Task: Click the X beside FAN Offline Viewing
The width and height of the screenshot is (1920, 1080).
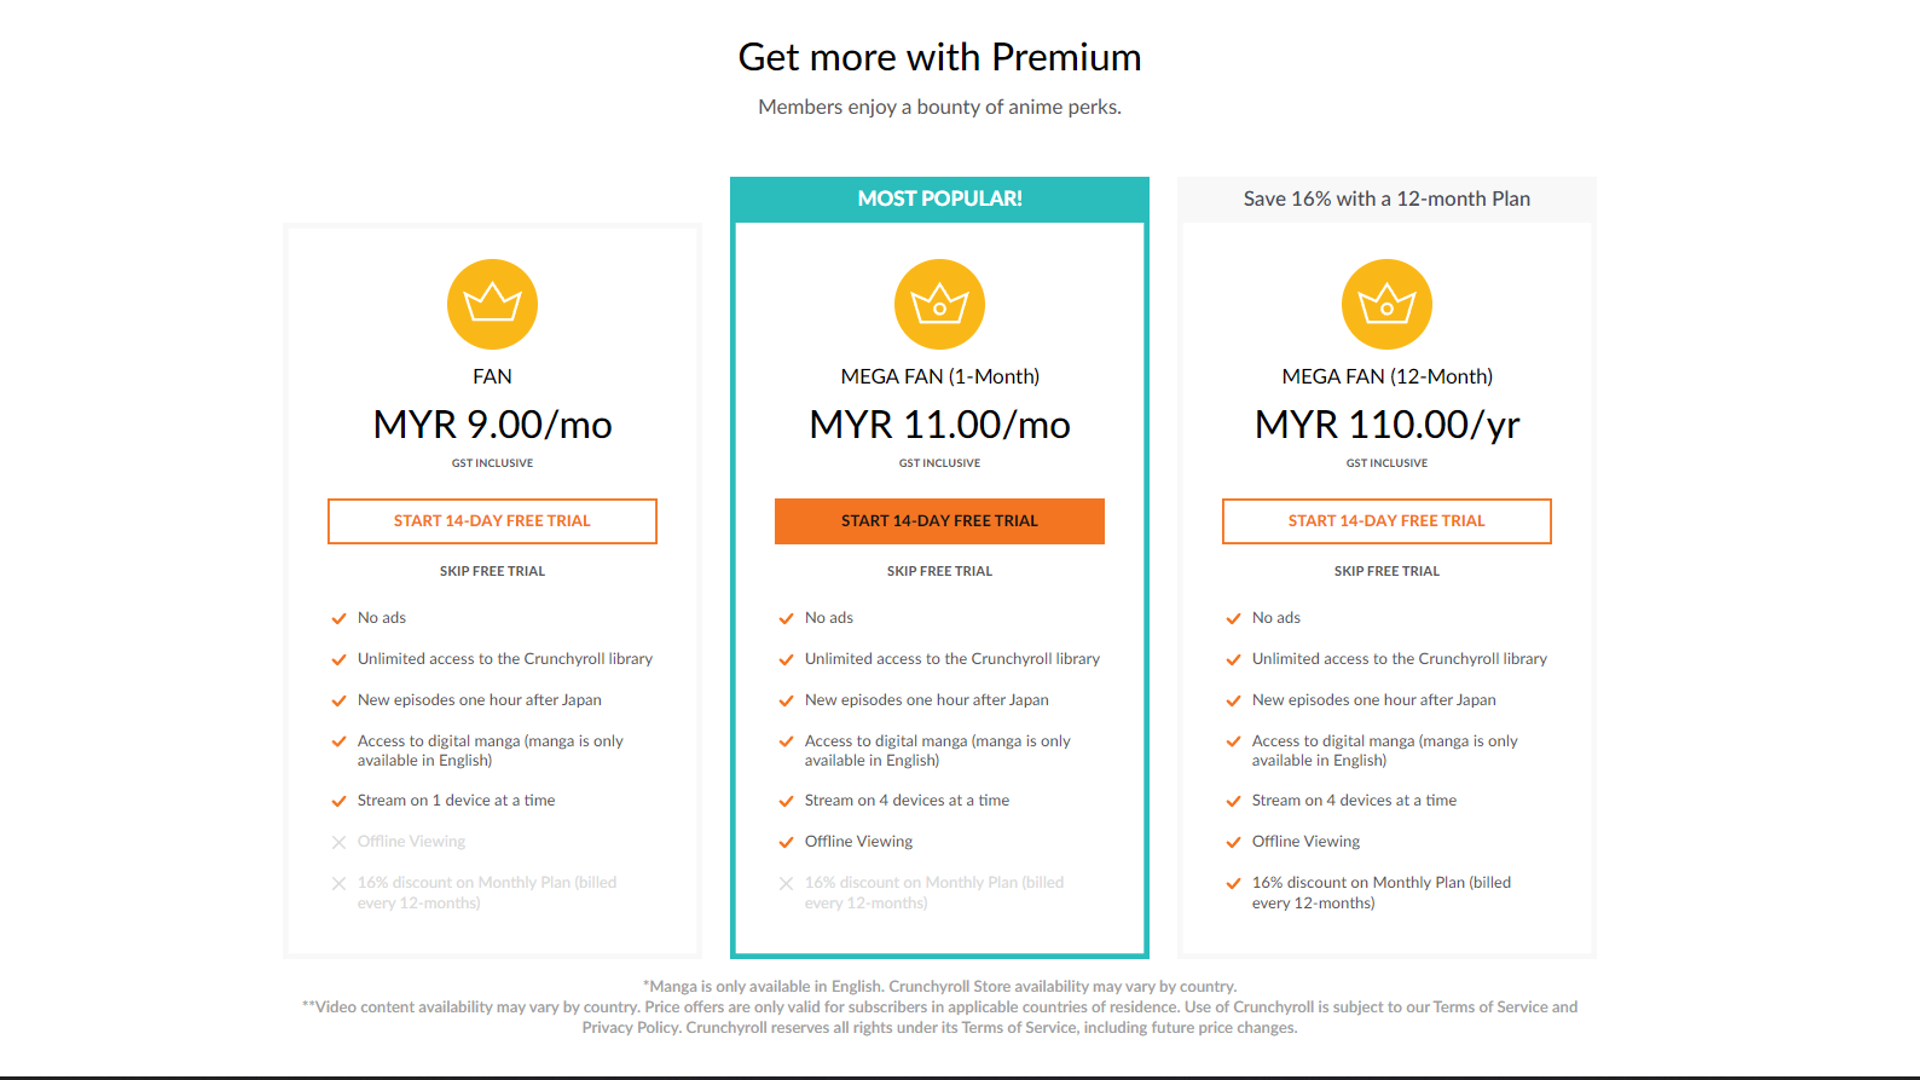Action: click(339, 842)
